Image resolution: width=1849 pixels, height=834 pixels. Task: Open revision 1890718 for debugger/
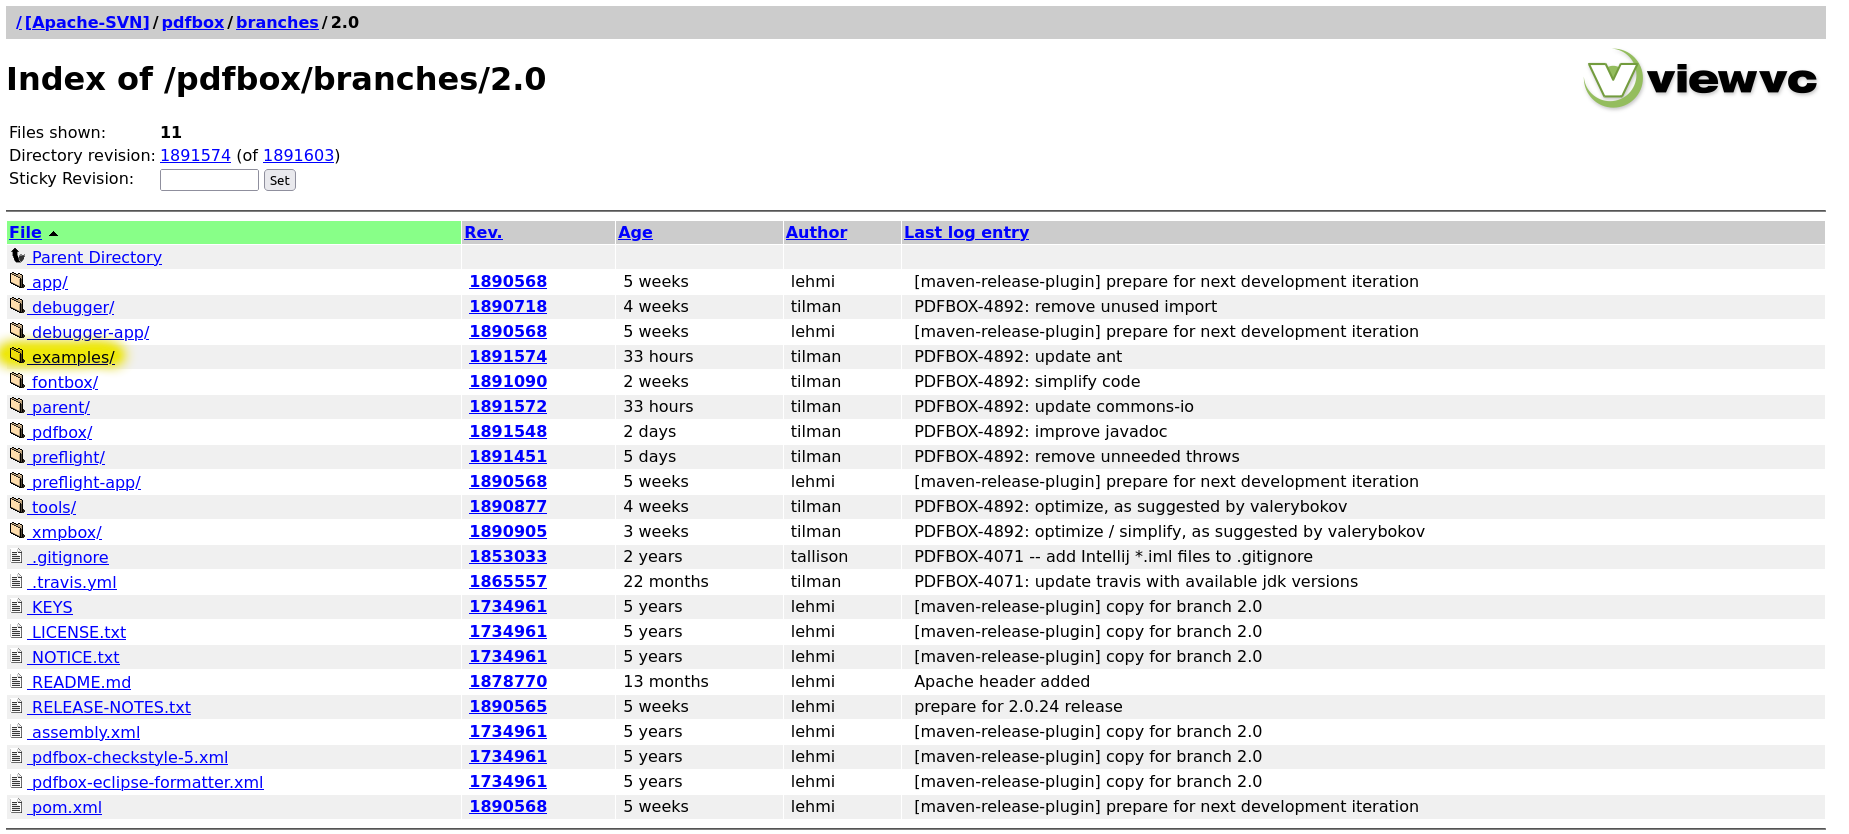pos(508,306)
